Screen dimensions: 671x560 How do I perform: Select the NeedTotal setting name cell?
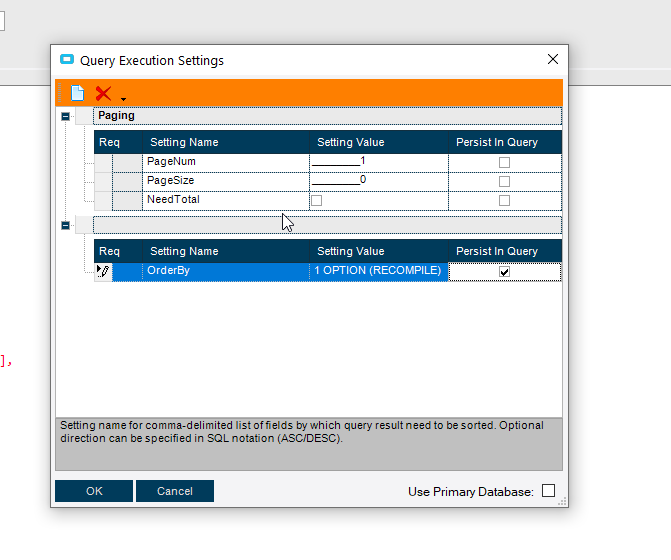(226, 201)
